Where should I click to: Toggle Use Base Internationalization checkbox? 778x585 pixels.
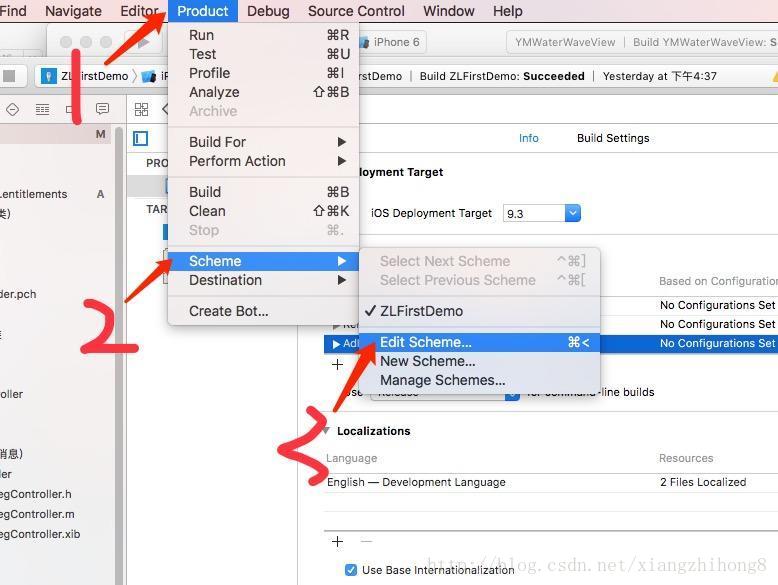pyautogui.click(x=351, y=570)
